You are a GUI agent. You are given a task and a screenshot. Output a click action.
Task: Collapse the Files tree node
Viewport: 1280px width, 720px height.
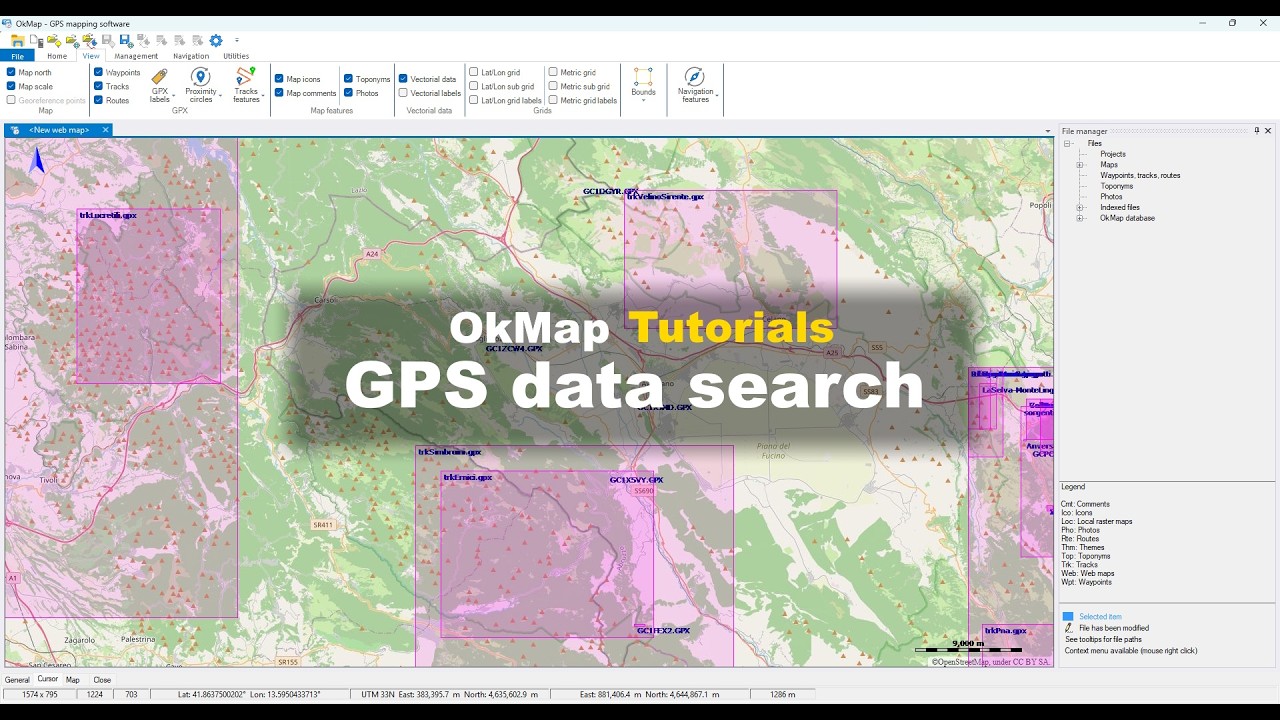1068,143
